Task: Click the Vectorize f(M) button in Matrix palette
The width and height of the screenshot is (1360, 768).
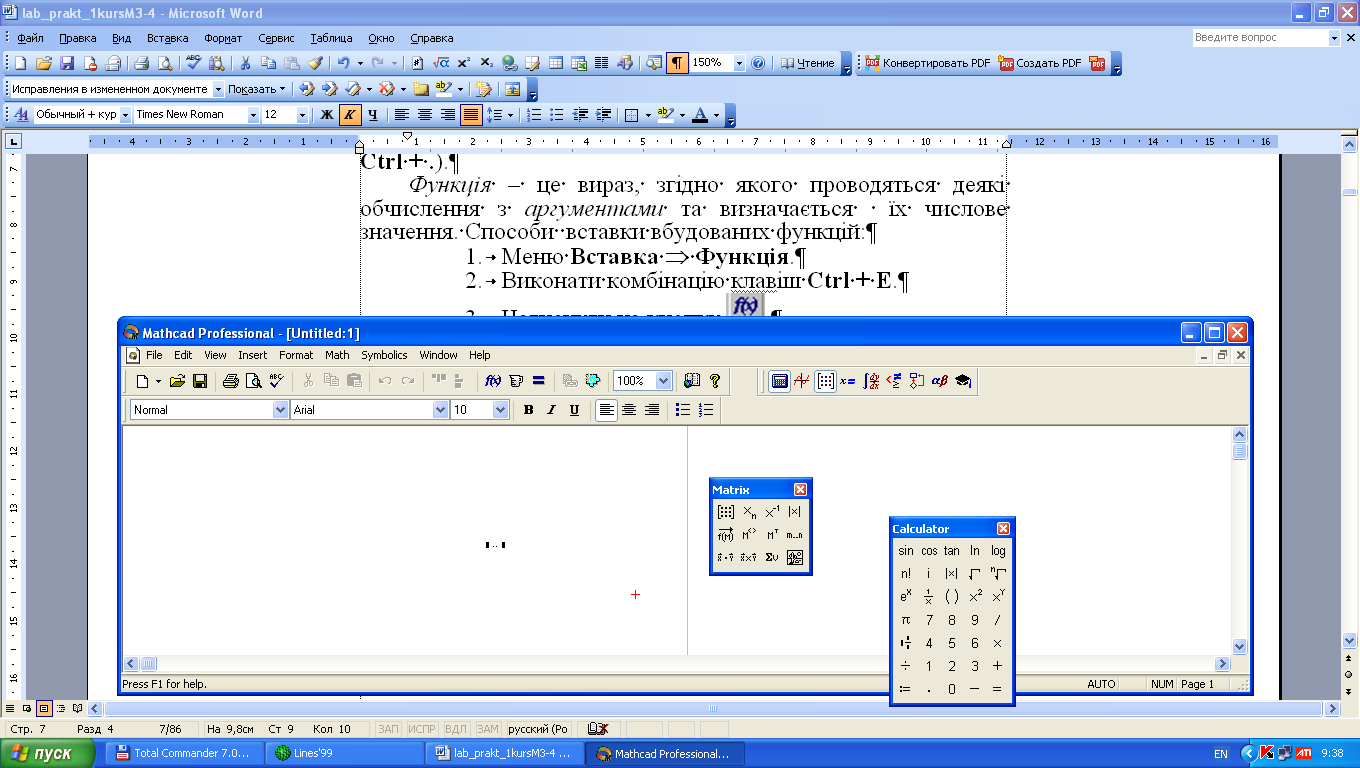Action: tap(726, 535)
